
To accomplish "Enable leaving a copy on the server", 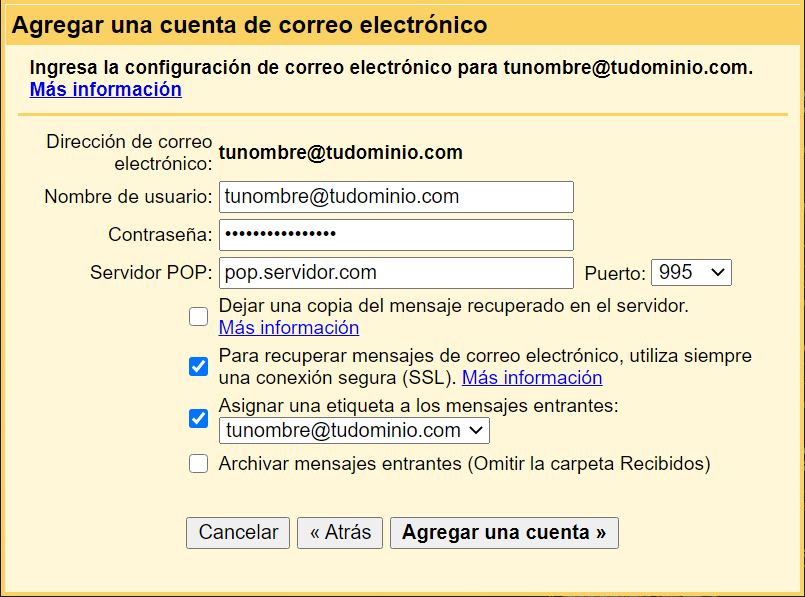I will tap(198, 317).
